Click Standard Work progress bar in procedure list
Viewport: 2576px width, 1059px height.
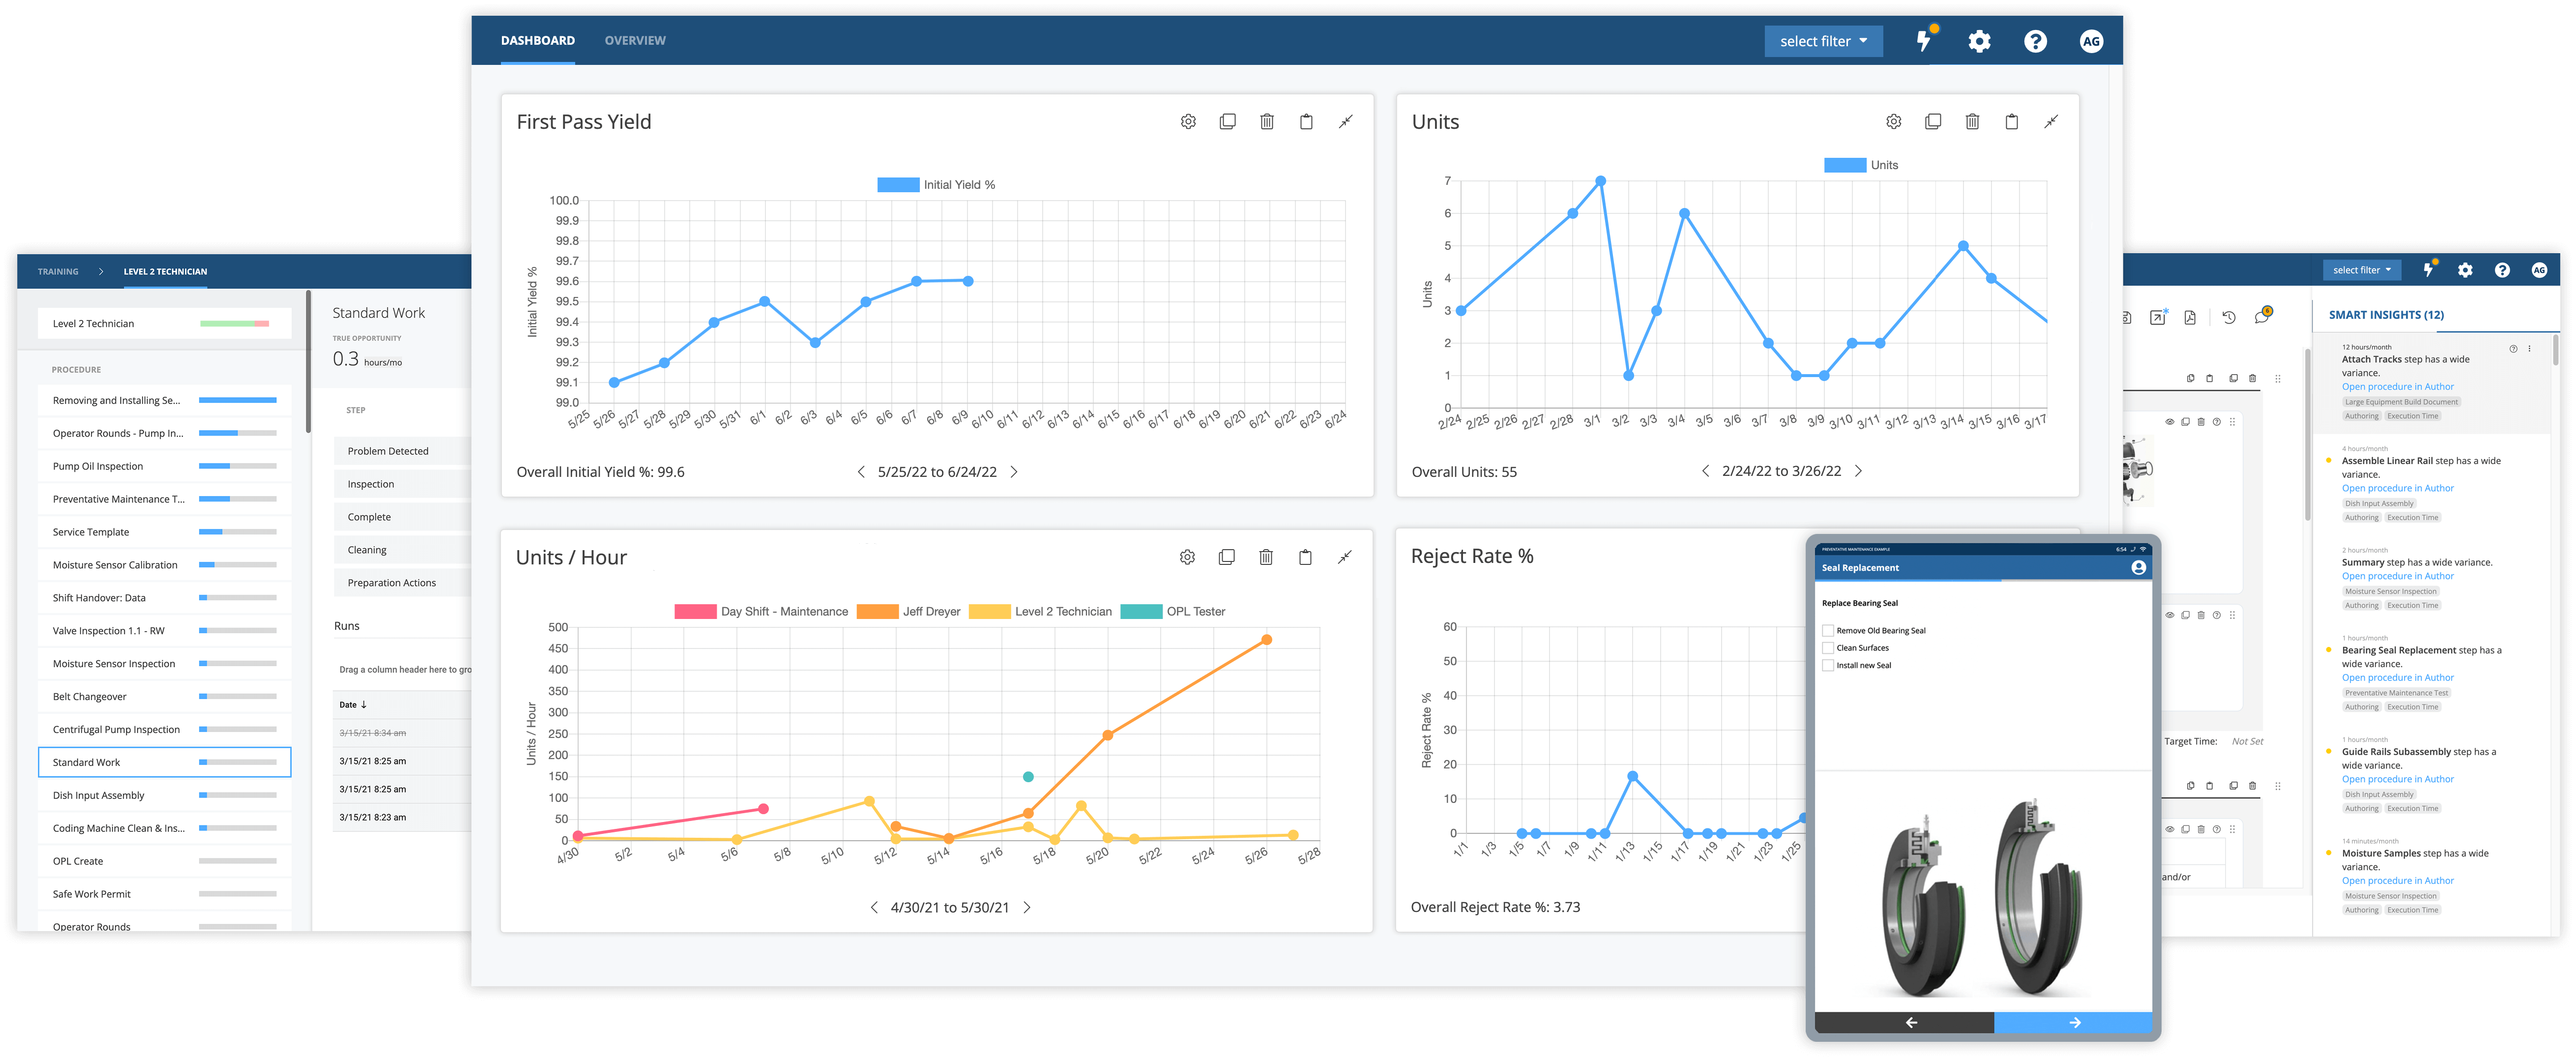click(x=238, y=763)
